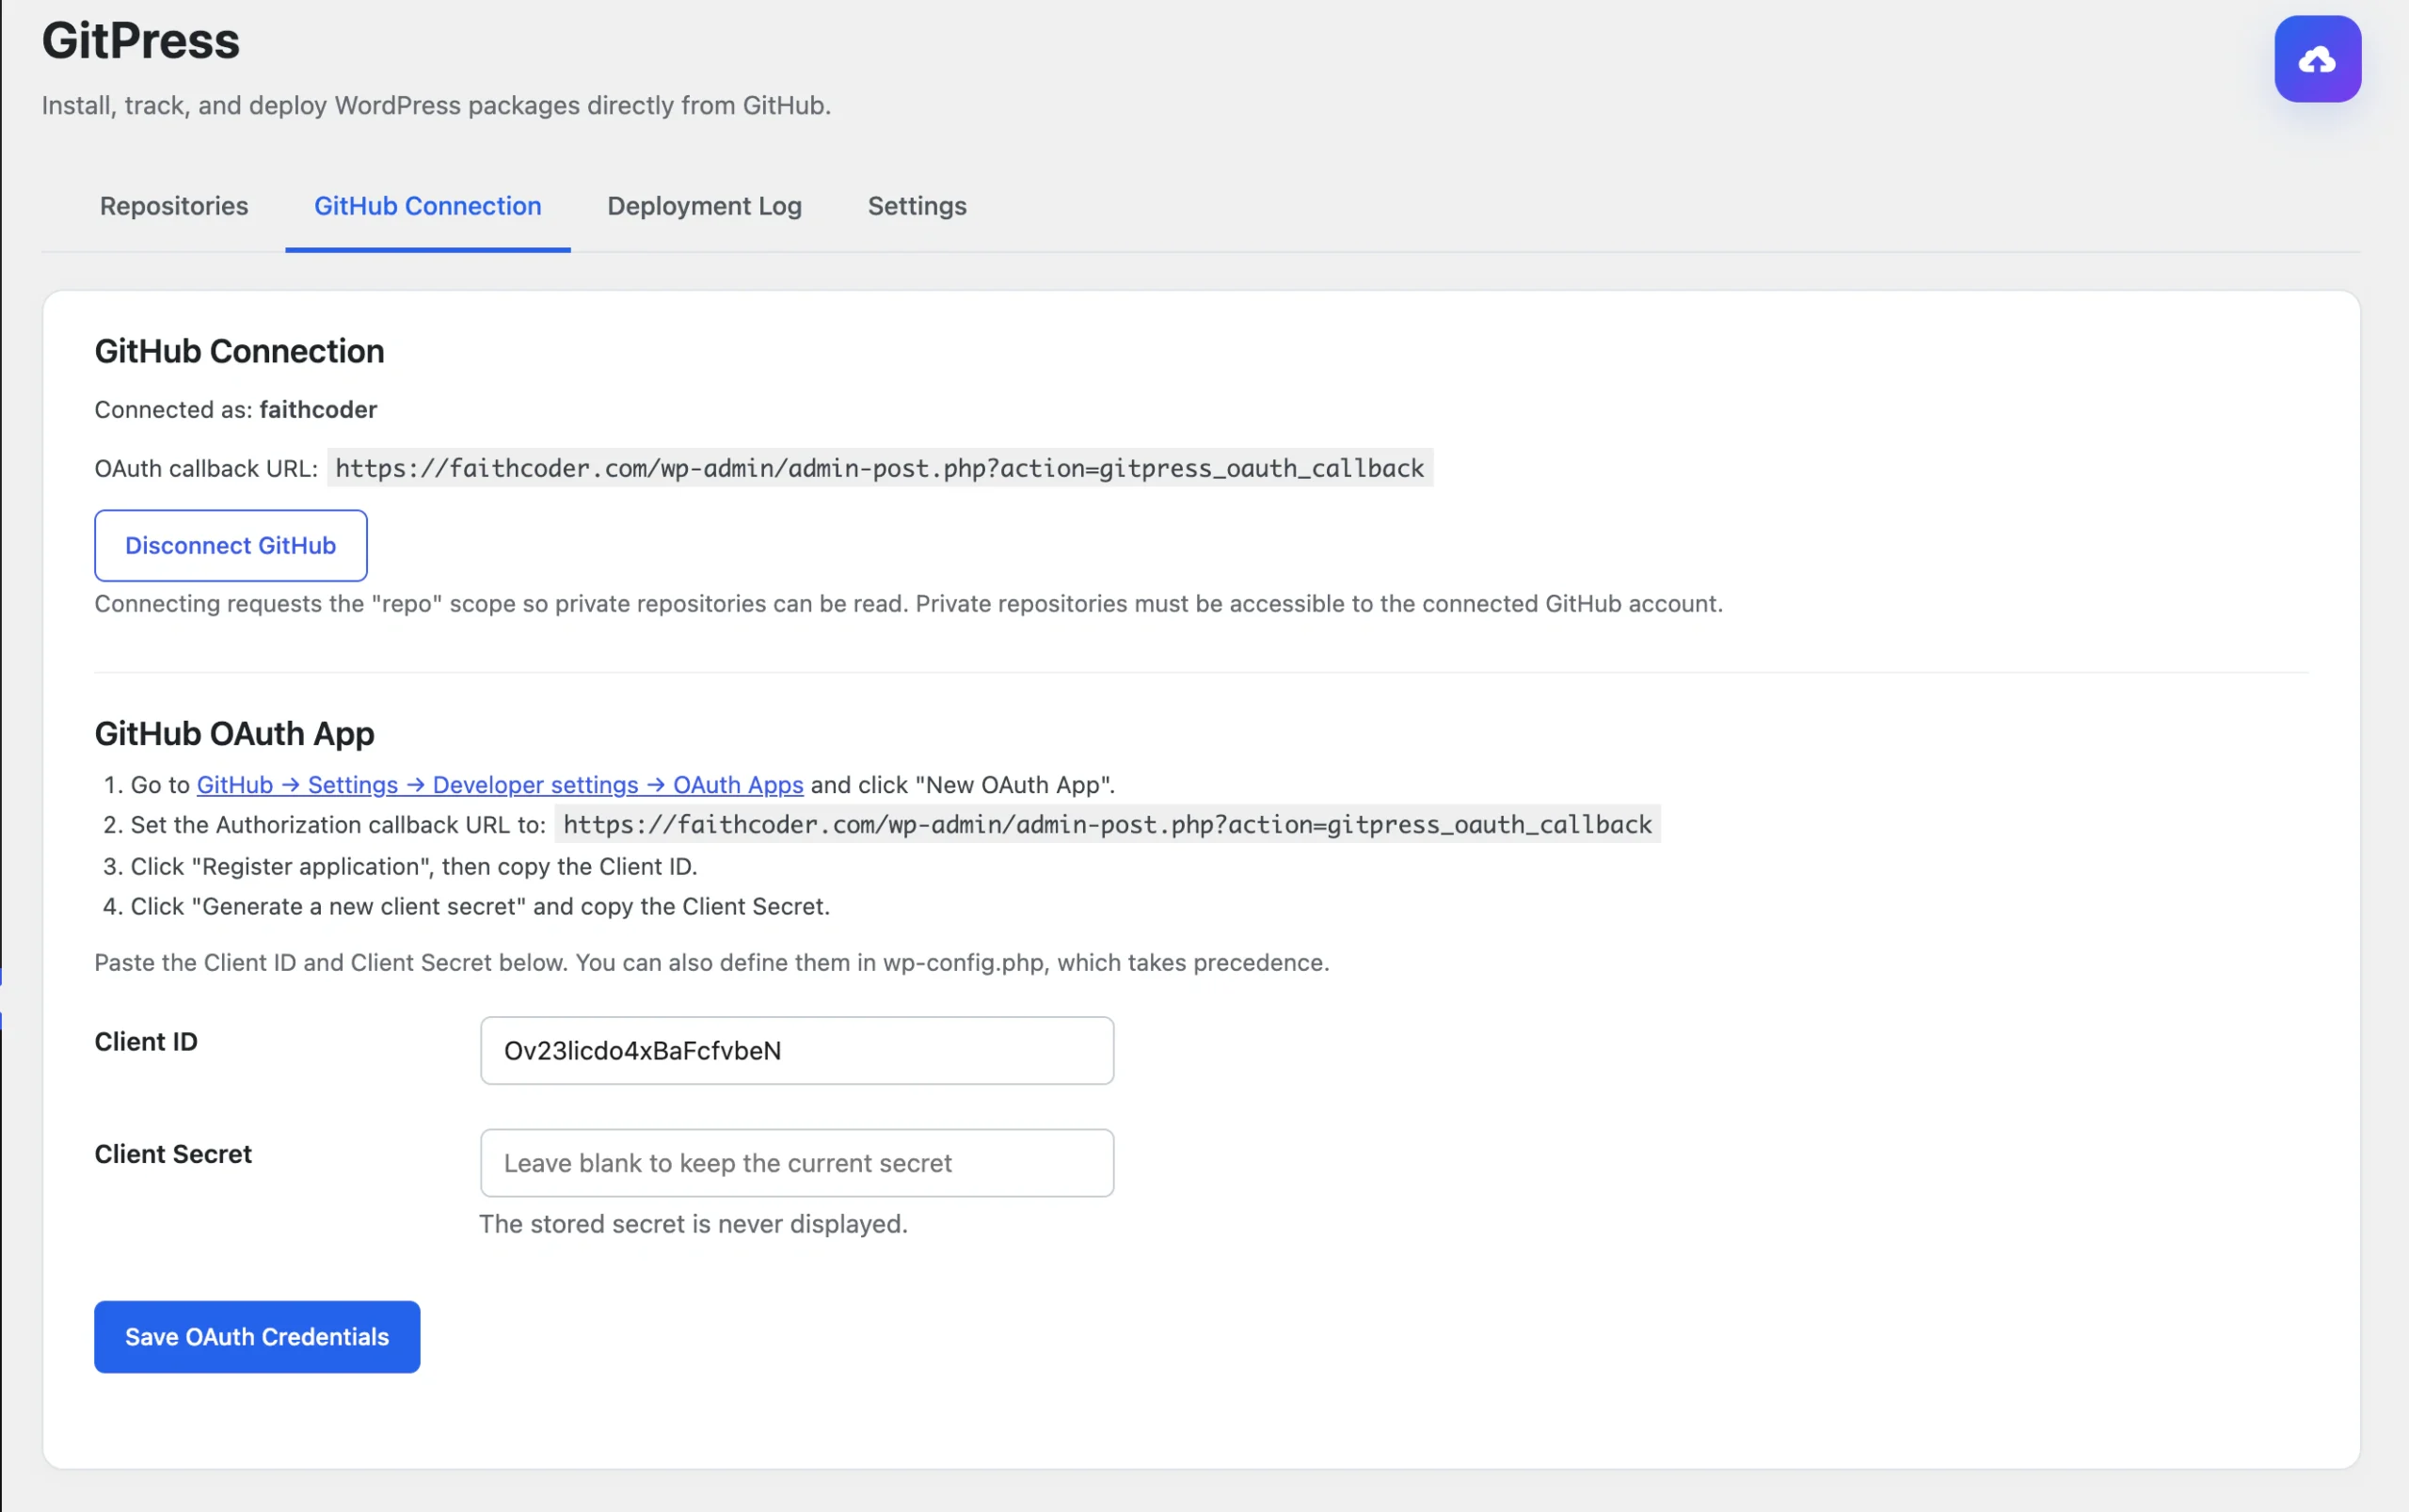The image size is (2409, 1512).
Task: Focus the Client ID input field
Action: pos(797,1050)
